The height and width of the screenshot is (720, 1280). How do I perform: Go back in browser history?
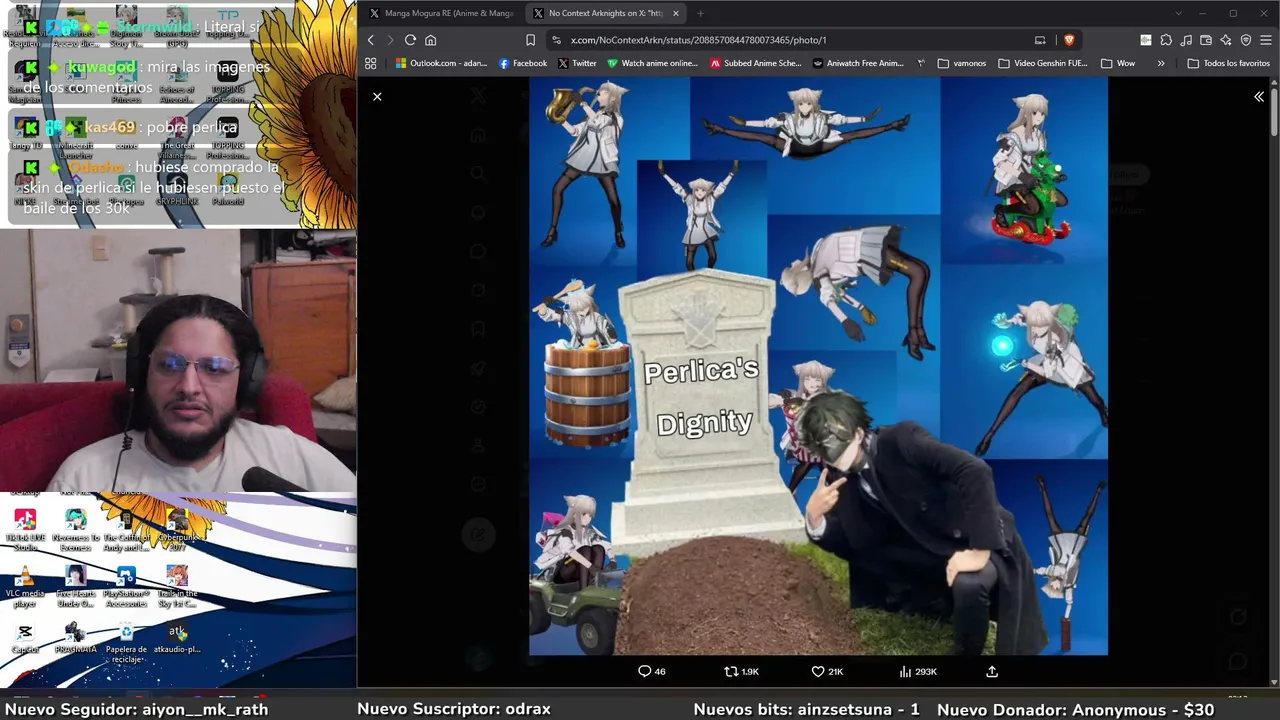pos(370,40)
